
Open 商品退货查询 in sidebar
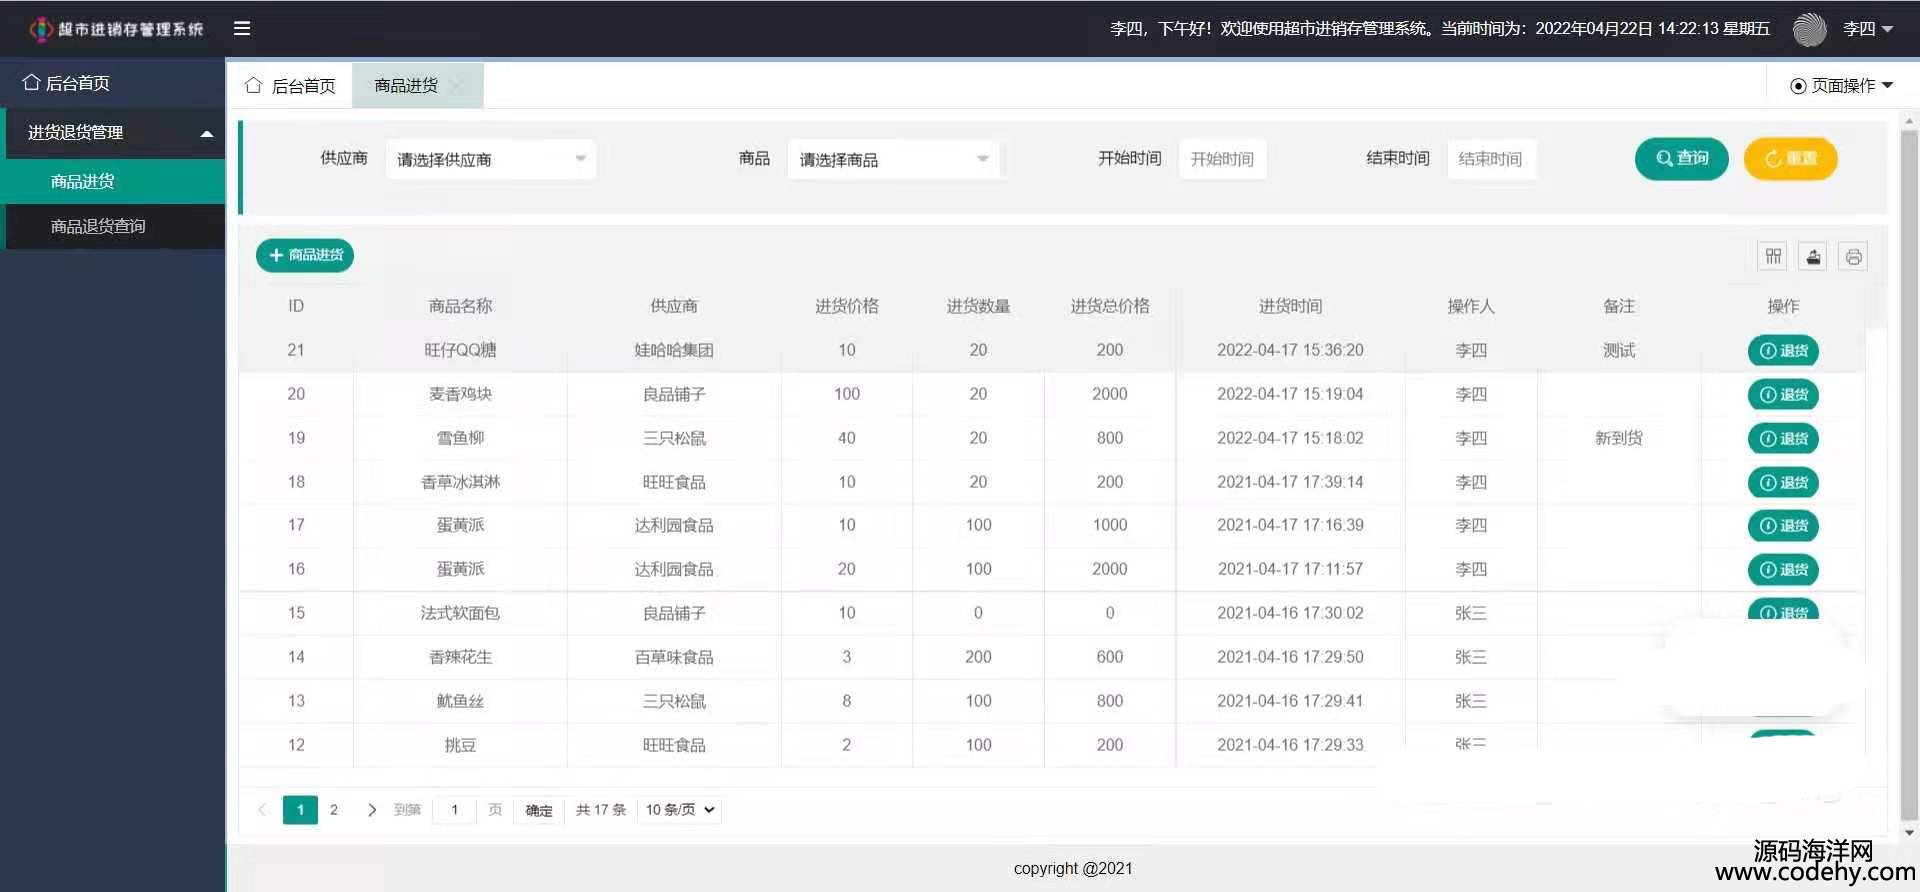[x=98, y=227]
